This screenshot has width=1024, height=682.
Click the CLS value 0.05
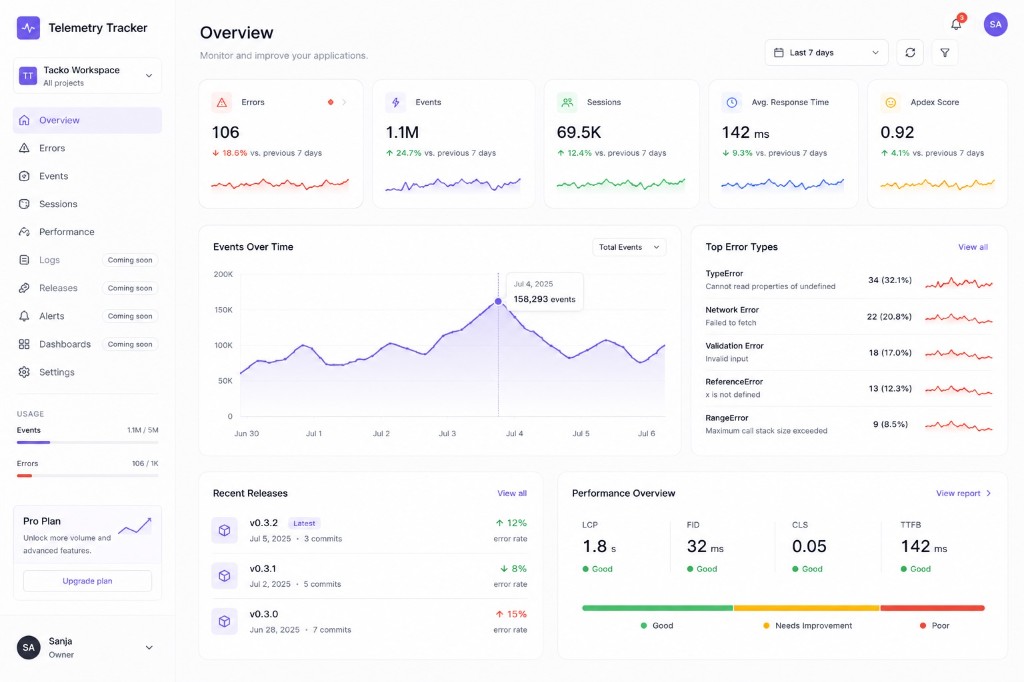coord(809,546)
